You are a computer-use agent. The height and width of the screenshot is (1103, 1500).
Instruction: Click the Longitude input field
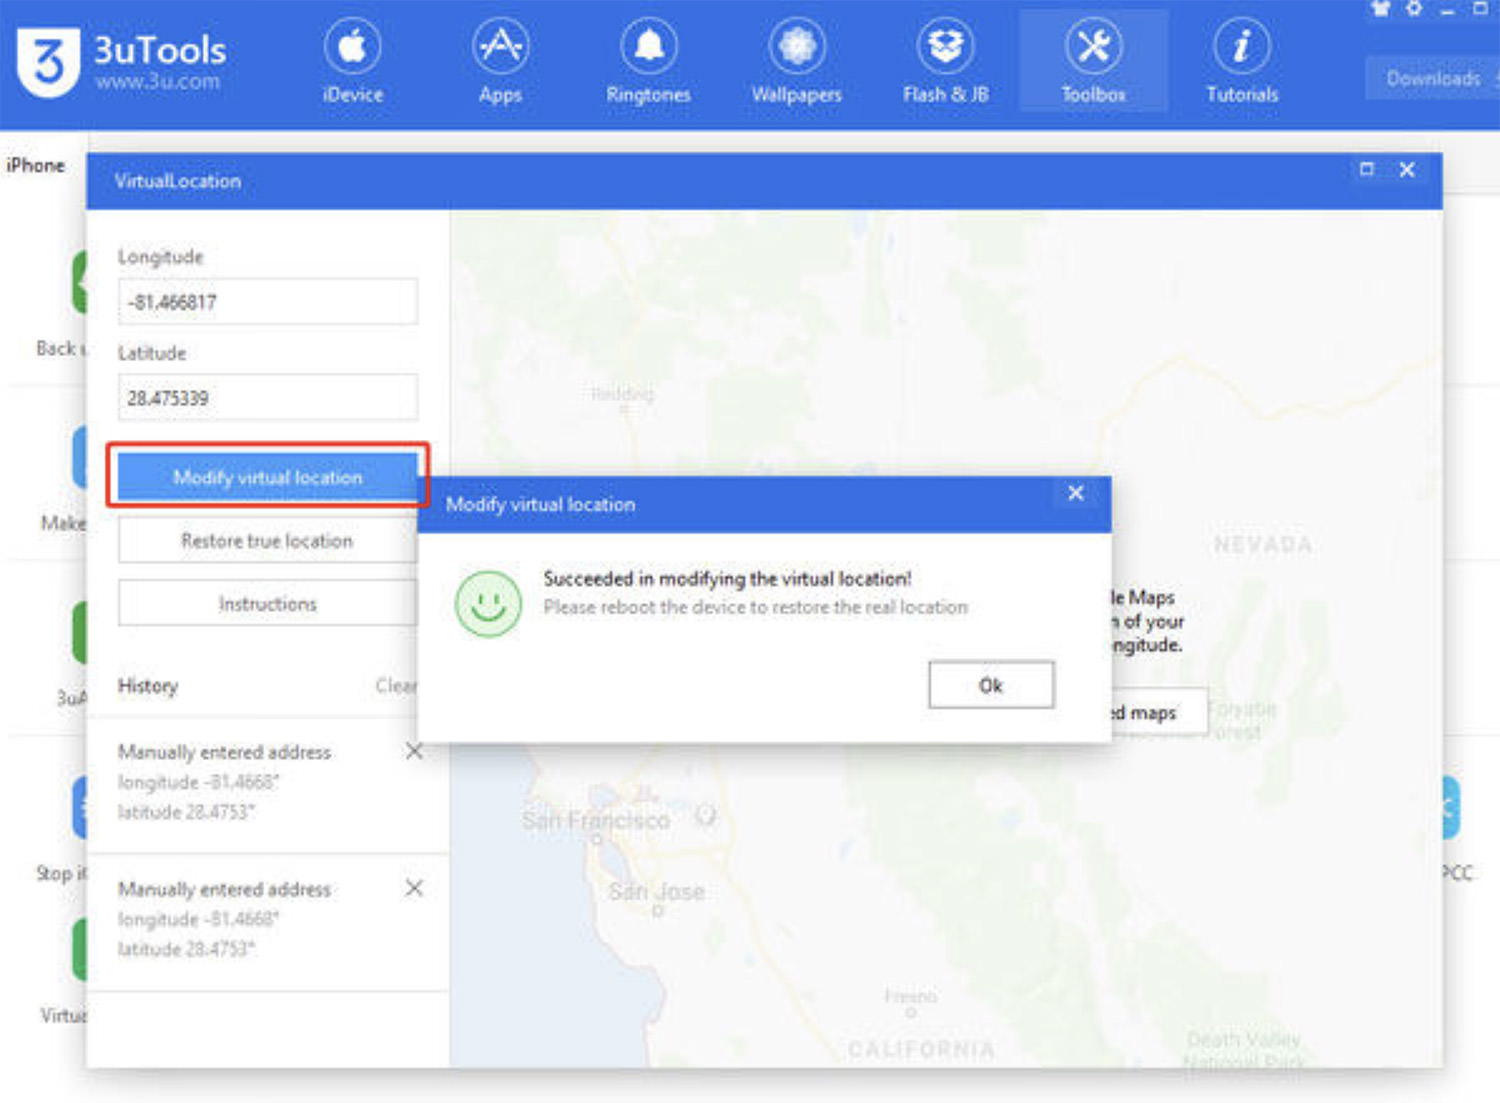(x=267, y=301)
